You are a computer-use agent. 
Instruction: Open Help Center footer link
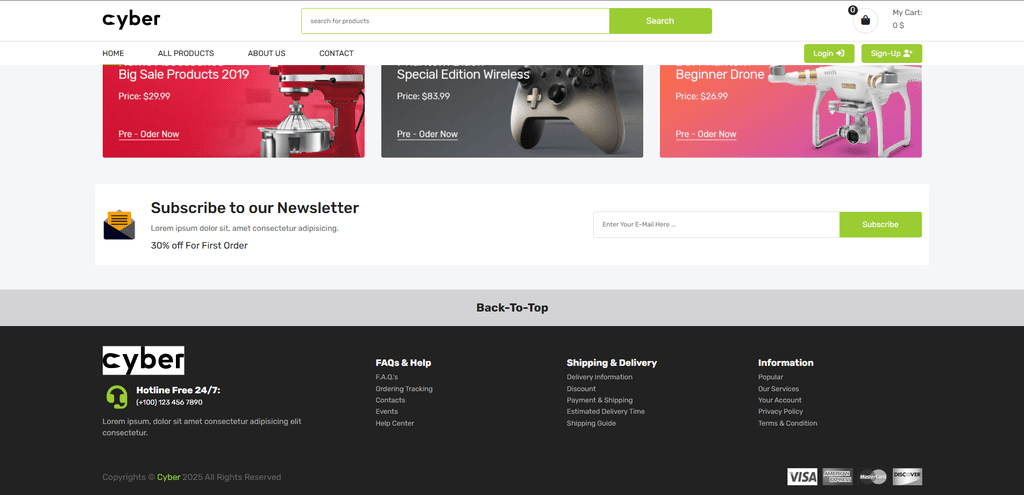394,424
